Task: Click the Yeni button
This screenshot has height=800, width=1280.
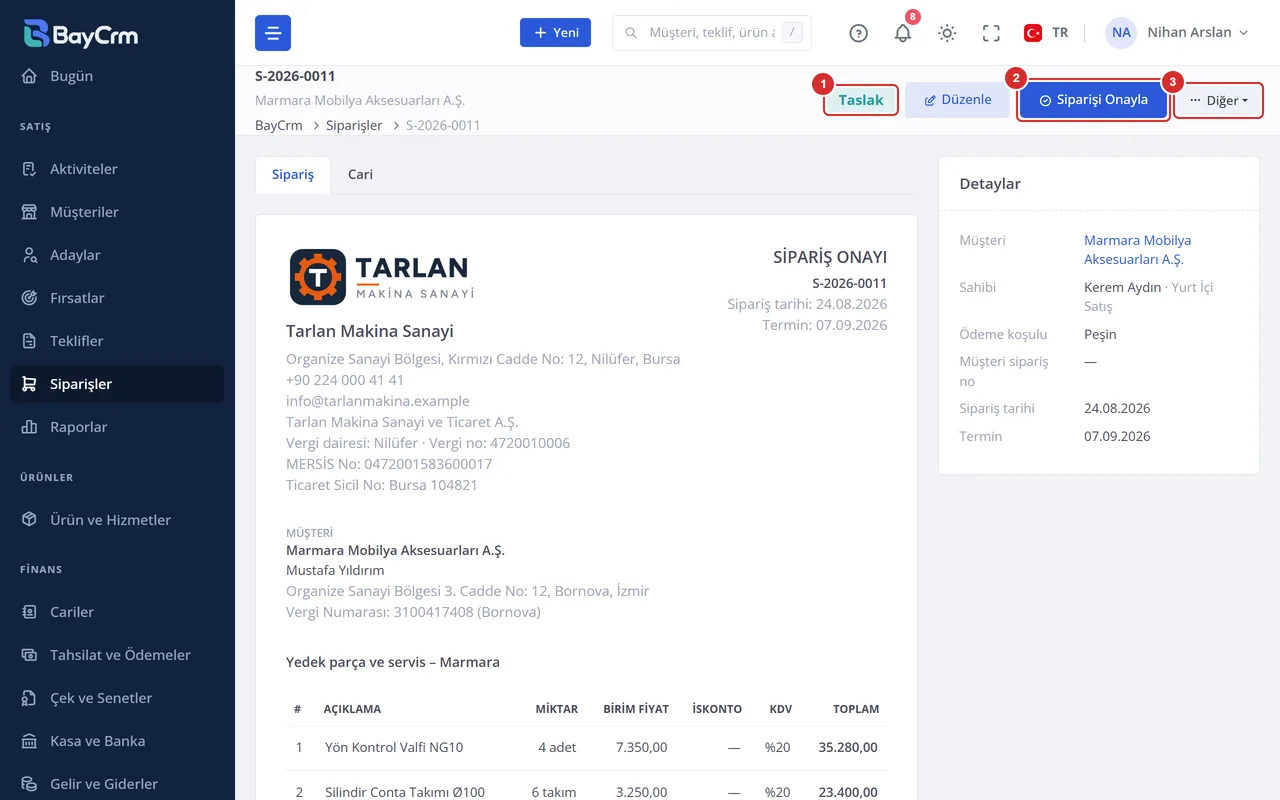Action: point(555,33)
